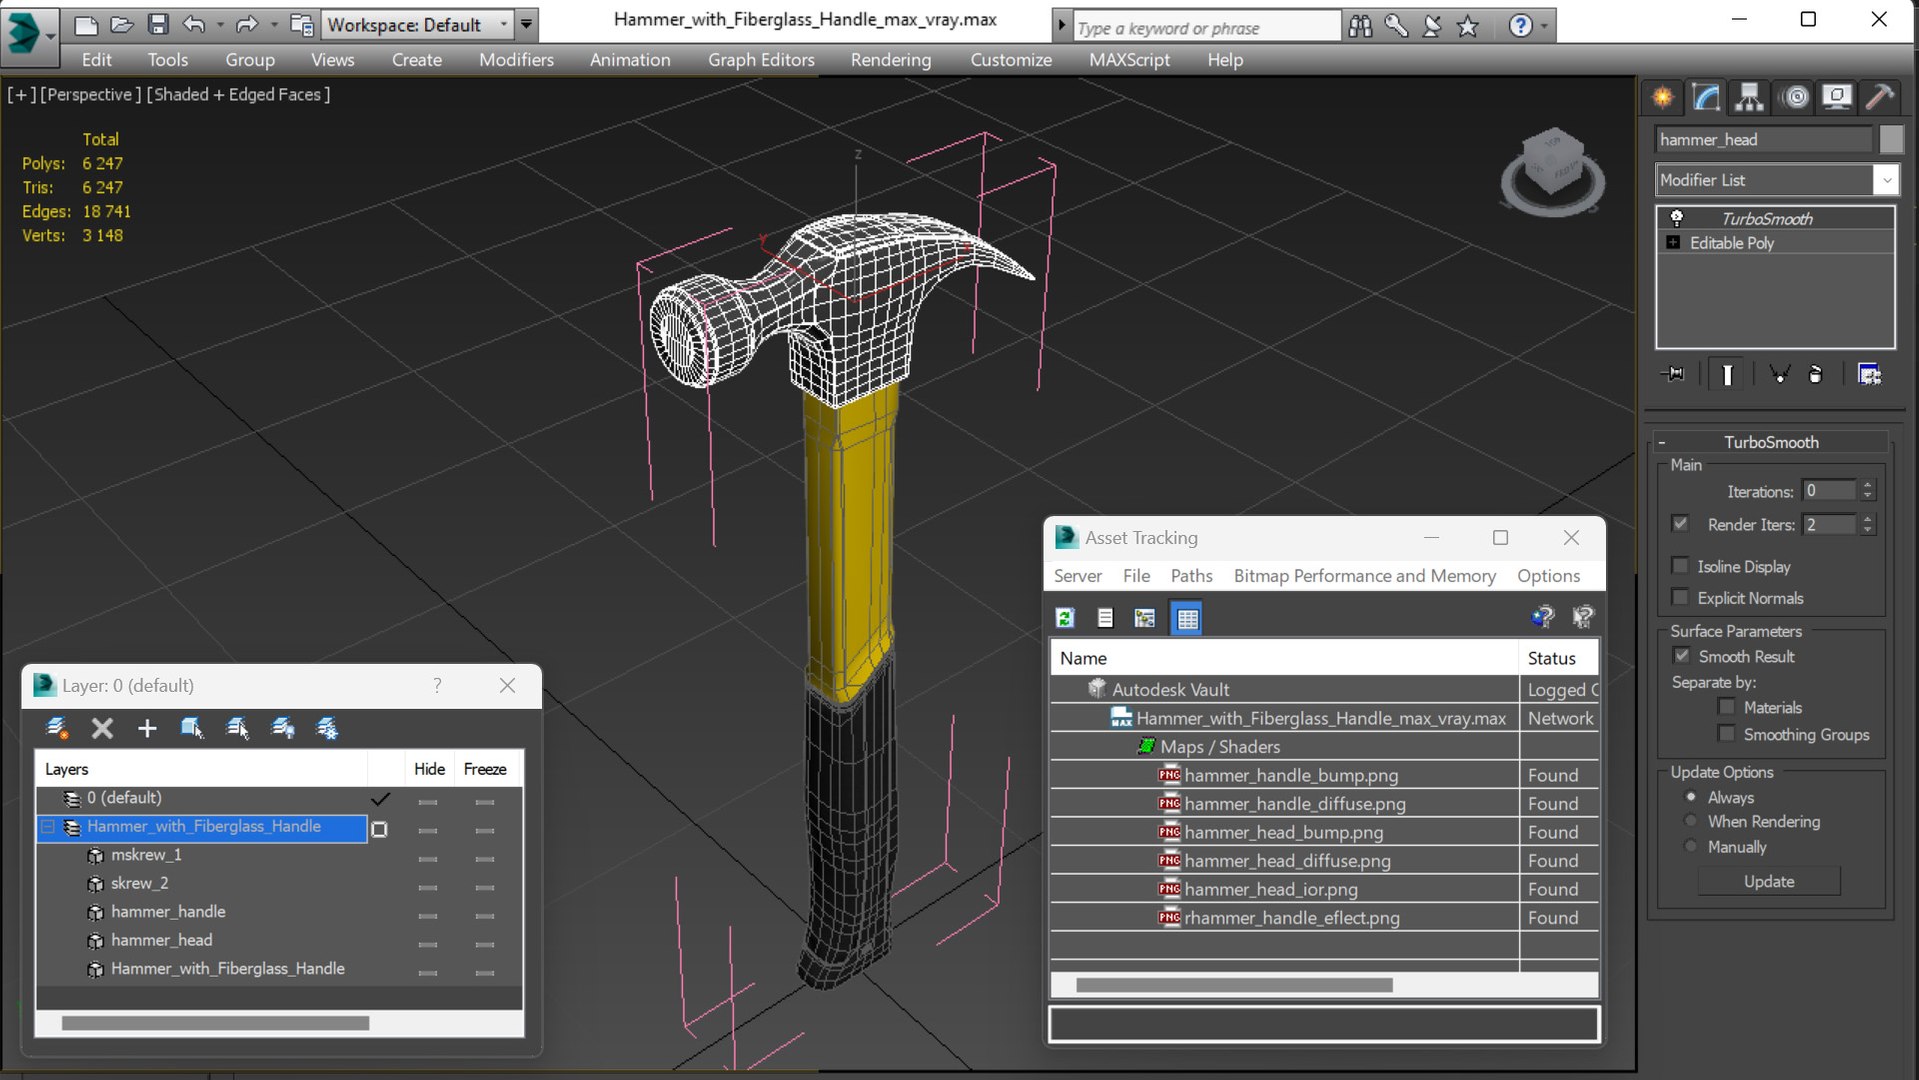
Task: Click the delete layer X icon
Action: [102, 728]
